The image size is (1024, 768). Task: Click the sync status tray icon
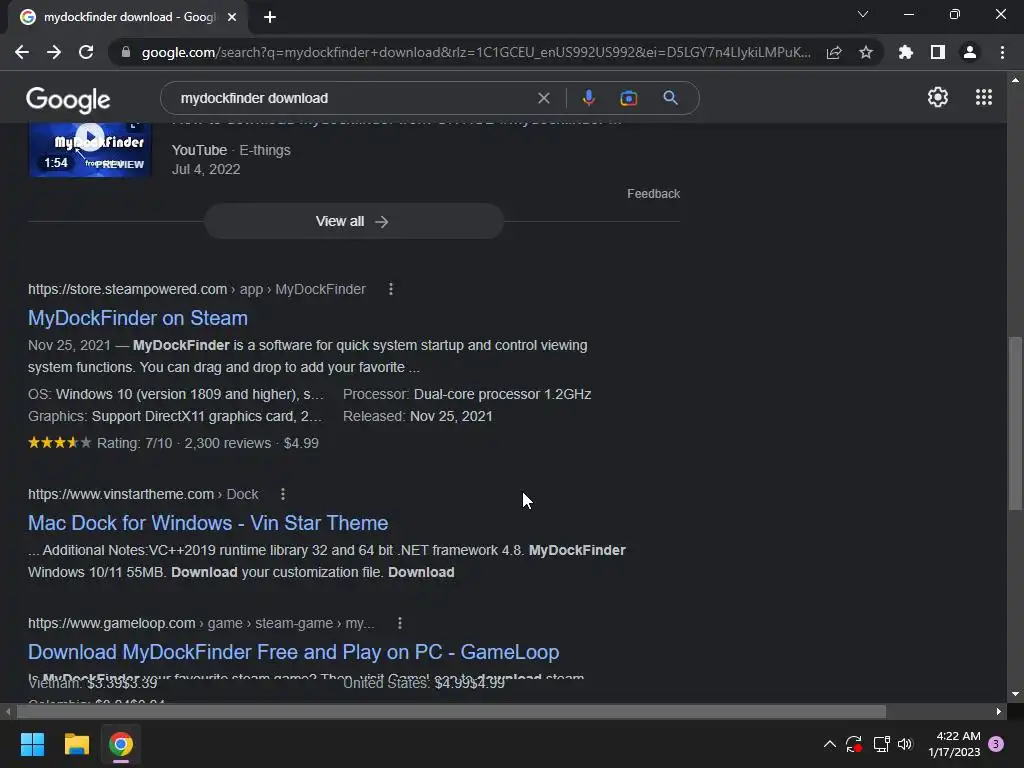pos(854,744)
